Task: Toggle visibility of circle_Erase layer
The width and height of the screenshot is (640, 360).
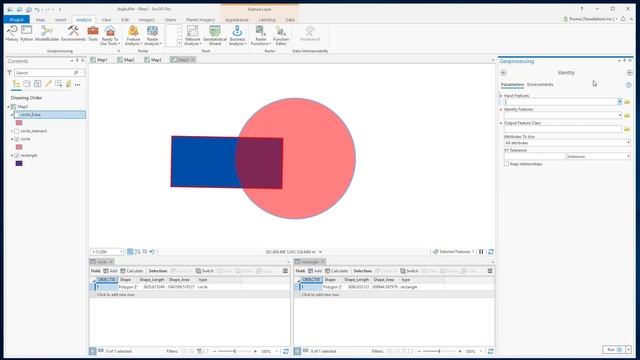Action: click(x=17, y=115)
